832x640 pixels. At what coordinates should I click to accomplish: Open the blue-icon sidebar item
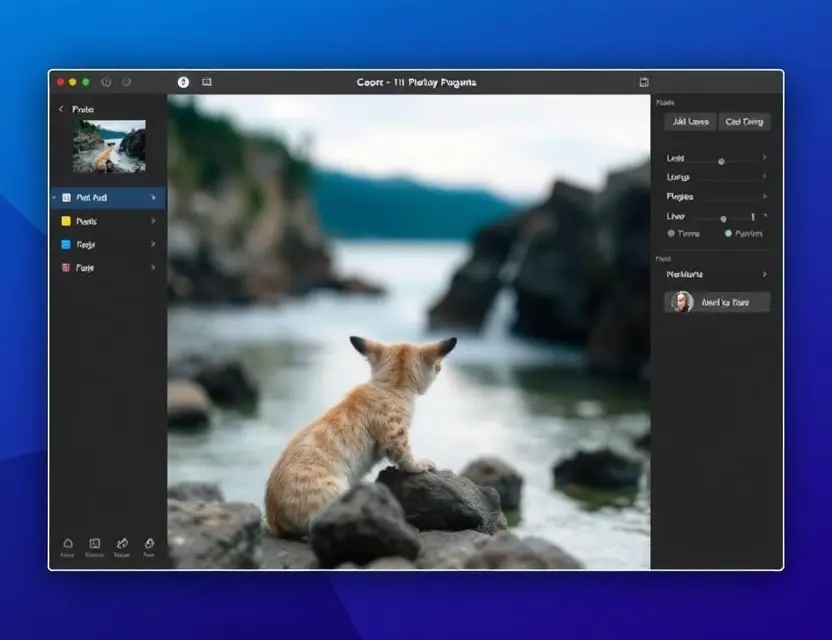108,245
